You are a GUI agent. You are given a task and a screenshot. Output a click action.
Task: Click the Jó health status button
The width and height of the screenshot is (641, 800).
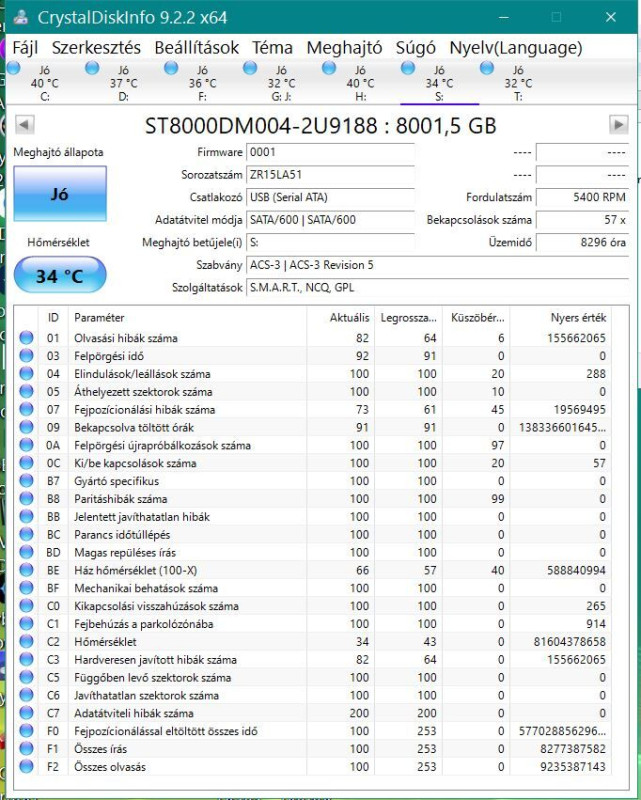tap(60, 193)
